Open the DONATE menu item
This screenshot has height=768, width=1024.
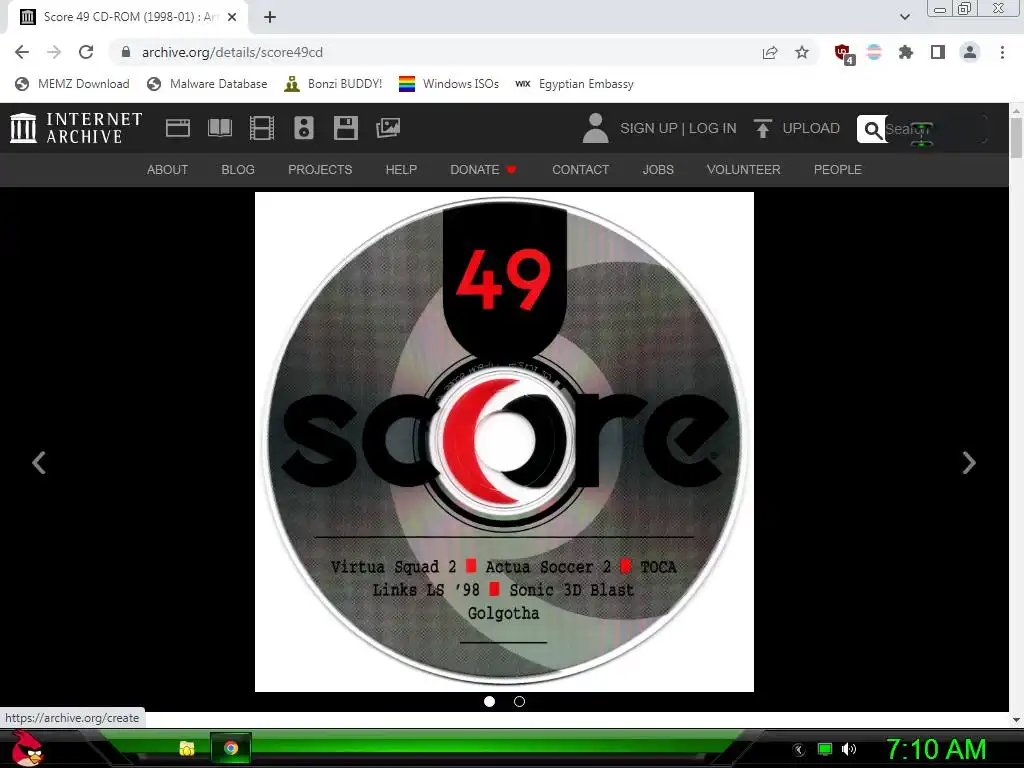(483, 170)
